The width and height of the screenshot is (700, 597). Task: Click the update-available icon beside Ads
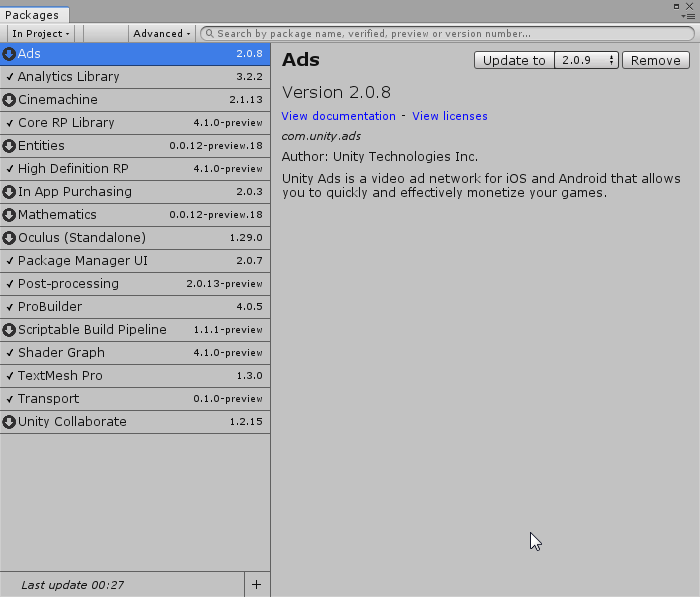(x=9, y=54)
